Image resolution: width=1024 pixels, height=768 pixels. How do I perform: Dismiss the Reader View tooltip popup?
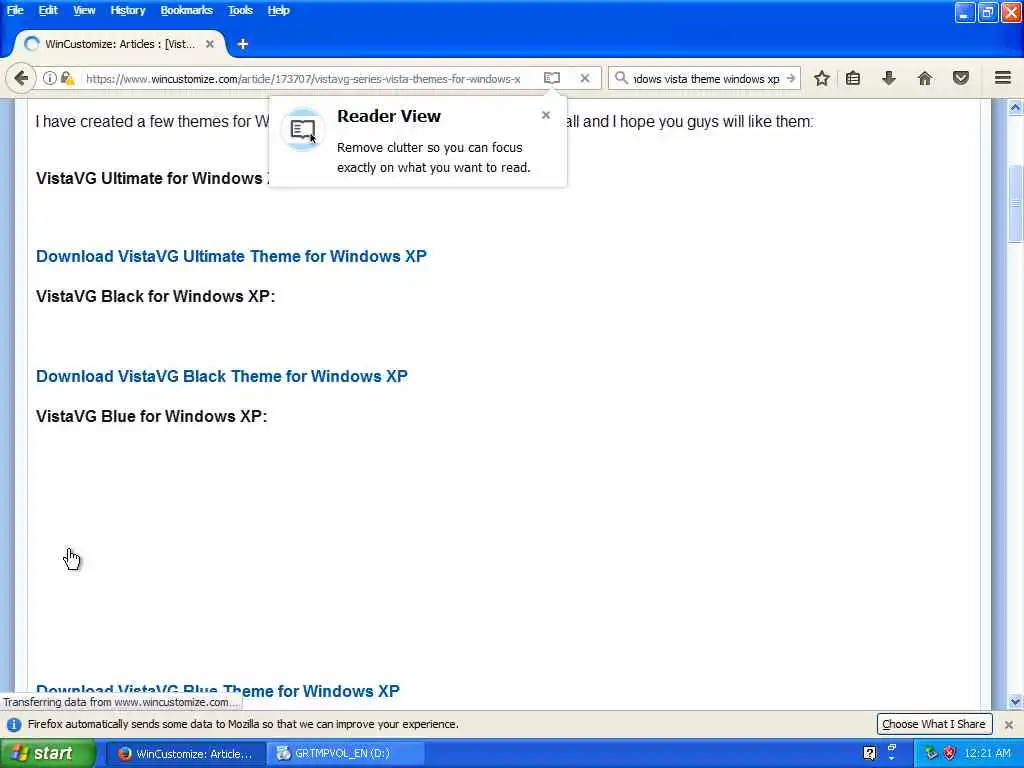[x=546, y=115]
